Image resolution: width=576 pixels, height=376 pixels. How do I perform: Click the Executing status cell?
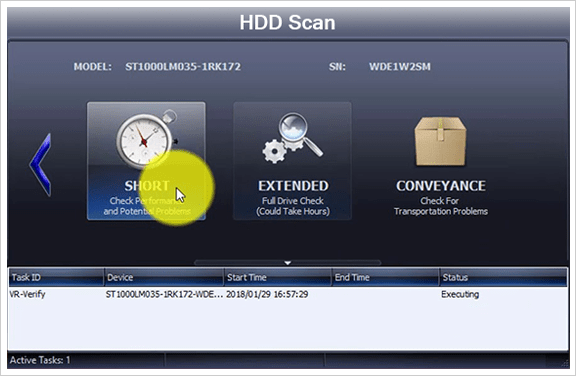coord(460,294)
